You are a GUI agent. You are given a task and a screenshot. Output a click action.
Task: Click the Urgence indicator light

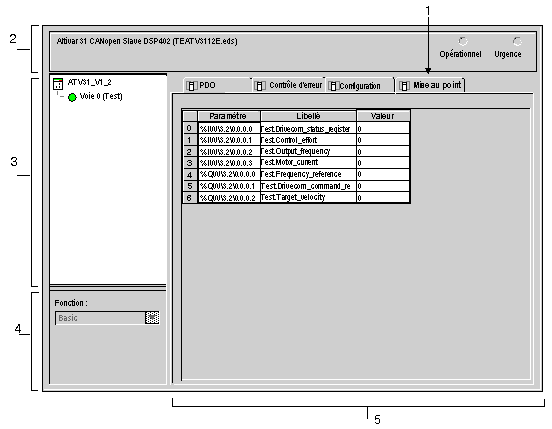pyautogui.click(x=517, y=42)
